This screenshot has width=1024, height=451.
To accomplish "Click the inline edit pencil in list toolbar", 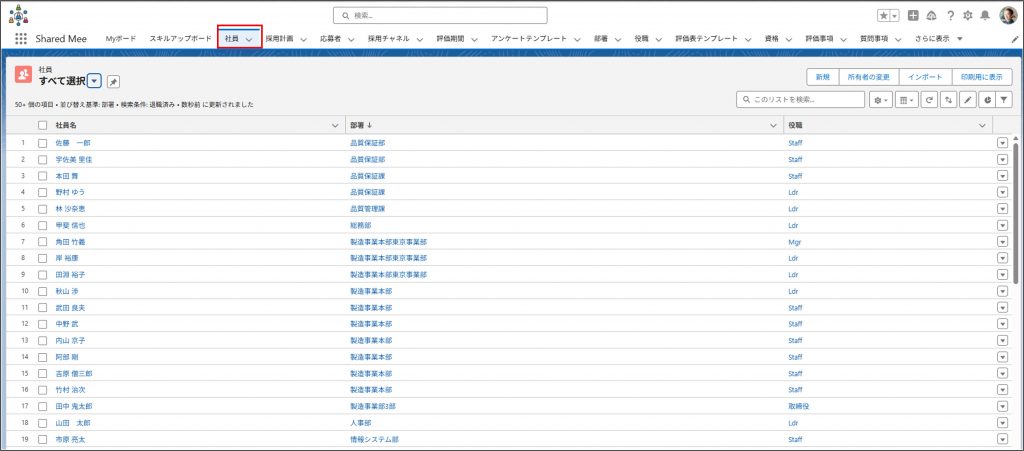I will point(967,100).
